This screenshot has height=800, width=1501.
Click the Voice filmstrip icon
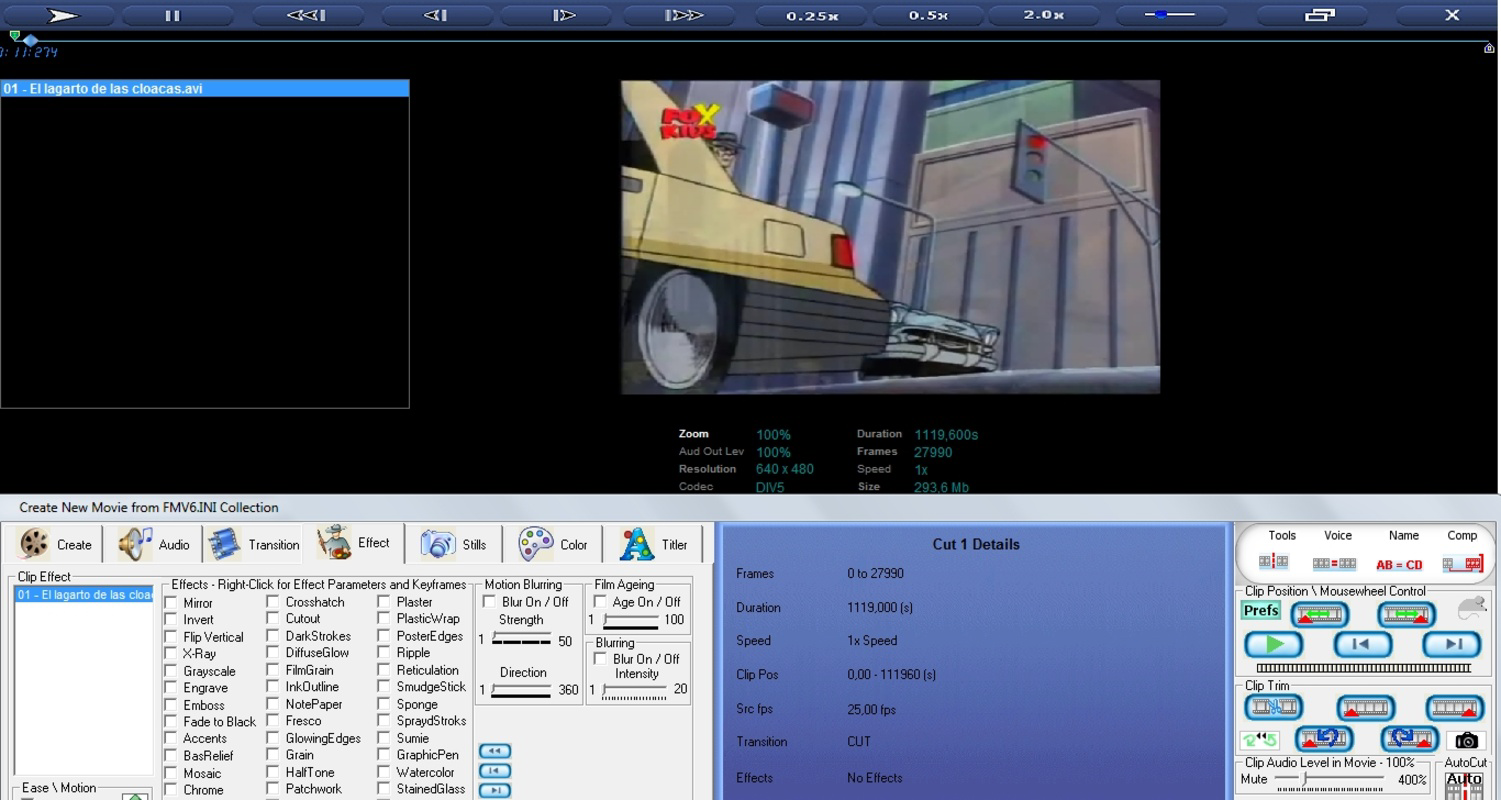[1334, 564]
